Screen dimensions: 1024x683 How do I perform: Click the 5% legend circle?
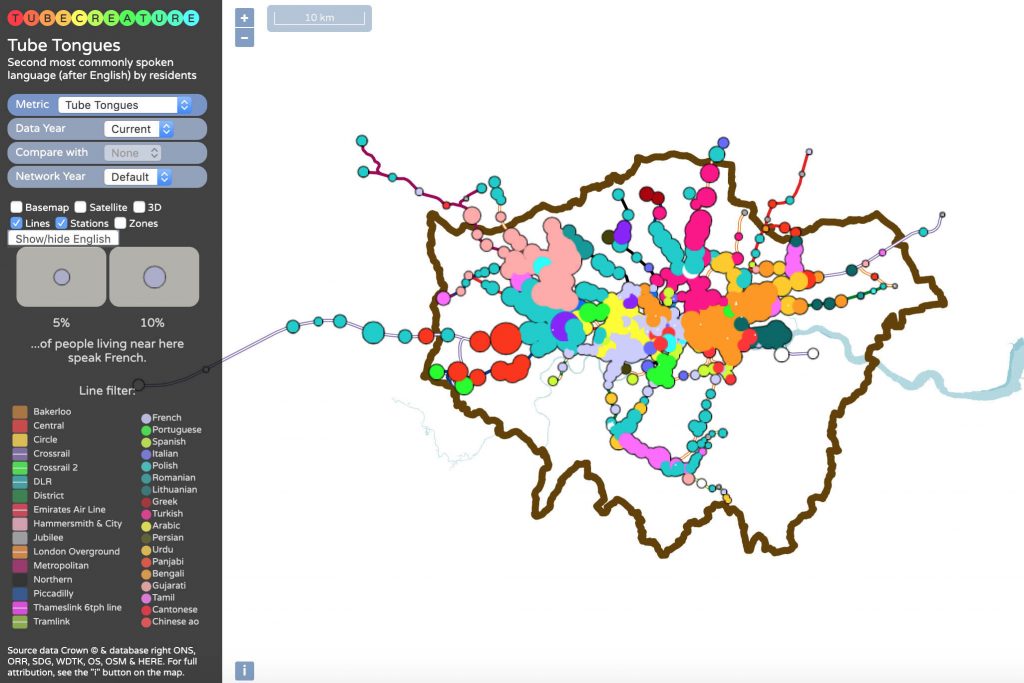pyautogui.click(x=61, y=277)
